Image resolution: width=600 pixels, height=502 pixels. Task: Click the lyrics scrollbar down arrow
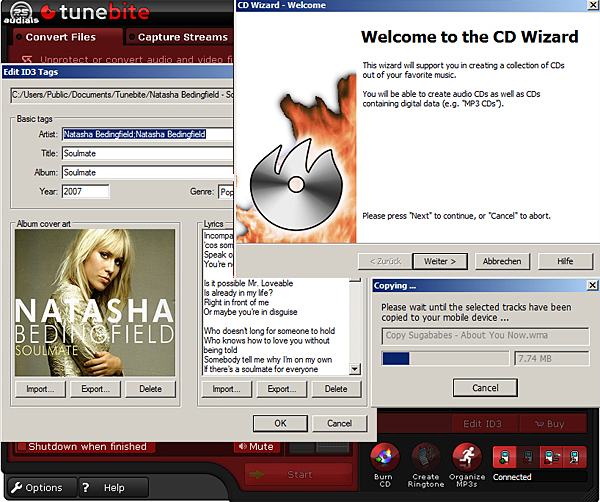click(355, 369)
